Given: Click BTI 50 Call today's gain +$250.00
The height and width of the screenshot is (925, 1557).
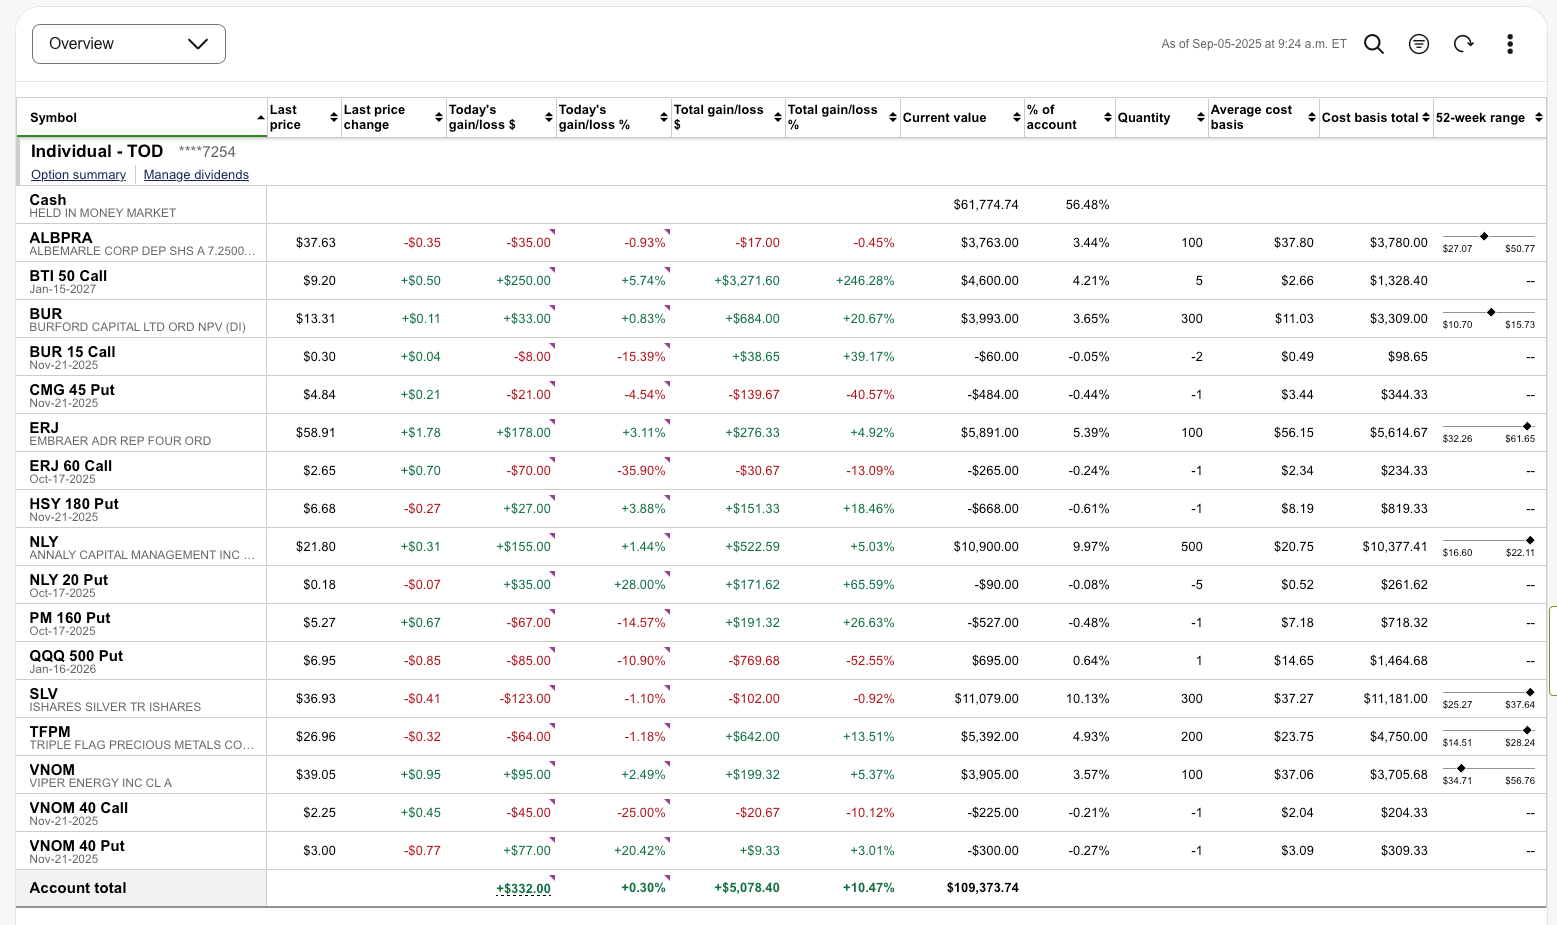Looking at the screenshot, I should point(523,281).
